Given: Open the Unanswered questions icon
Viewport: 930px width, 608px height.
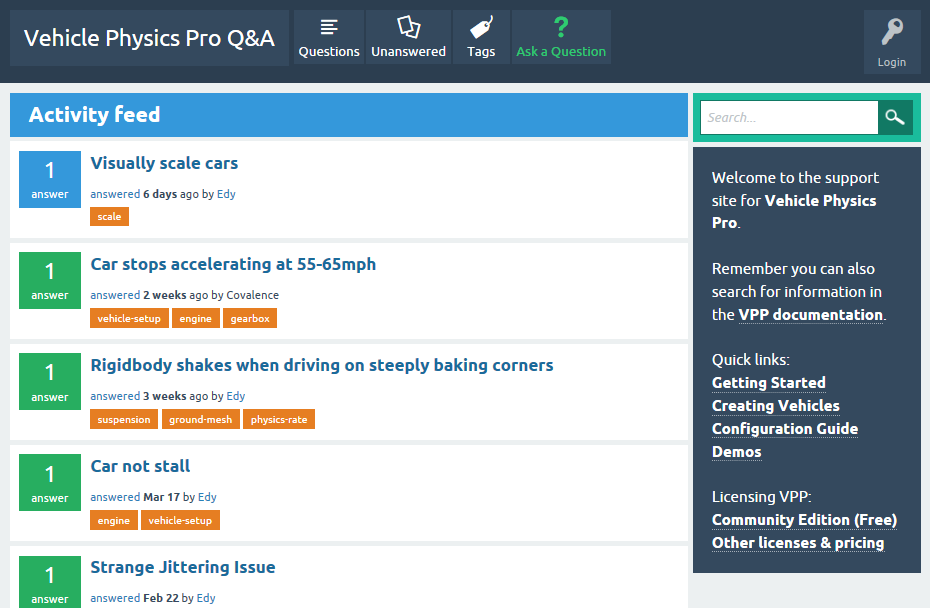Looking at the screenshot, I should coord(408,25).
